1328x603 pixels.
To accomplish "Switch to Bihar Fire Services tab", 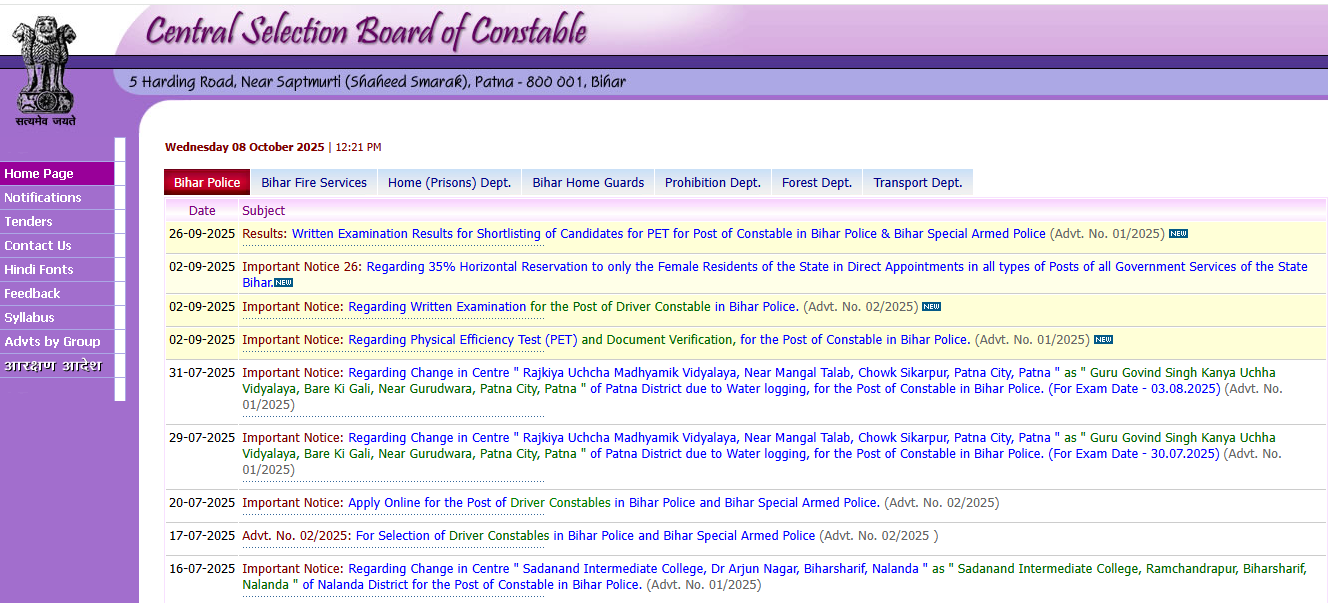I will tap(314, 182).
